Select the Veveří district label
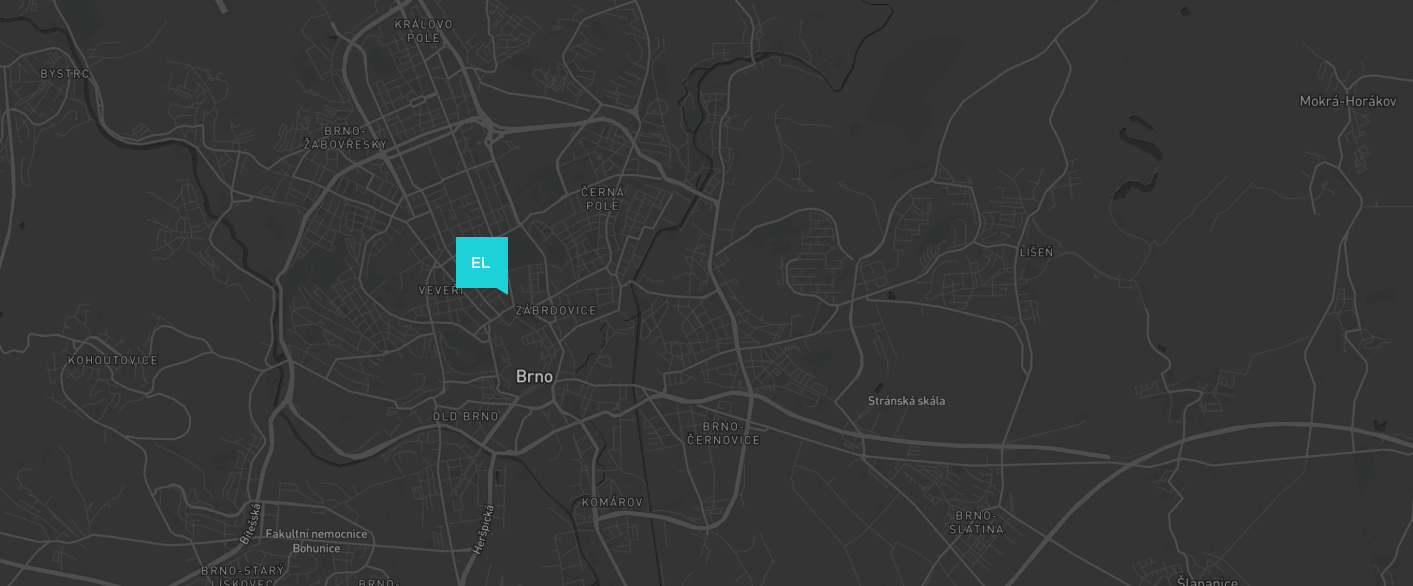The image size is (1413, 586). [437, 290]
